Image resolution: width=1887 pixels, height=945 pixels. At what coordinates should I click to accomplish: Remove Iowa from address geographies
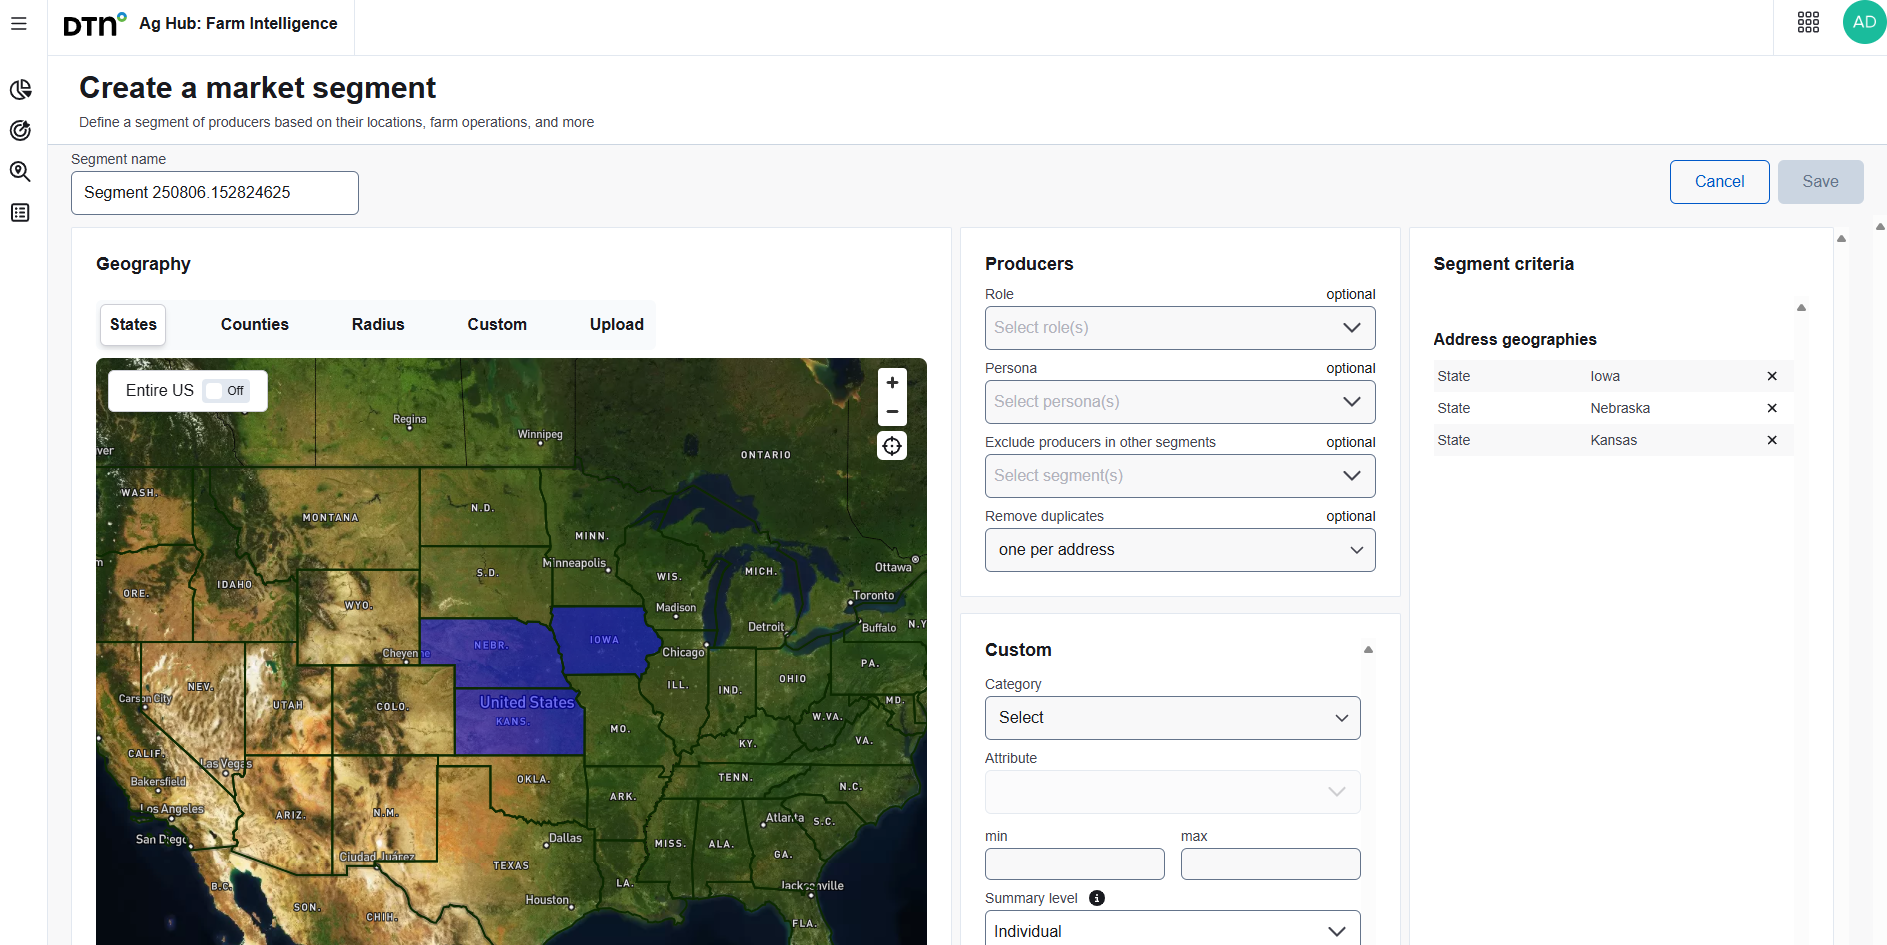(1772, 376)
